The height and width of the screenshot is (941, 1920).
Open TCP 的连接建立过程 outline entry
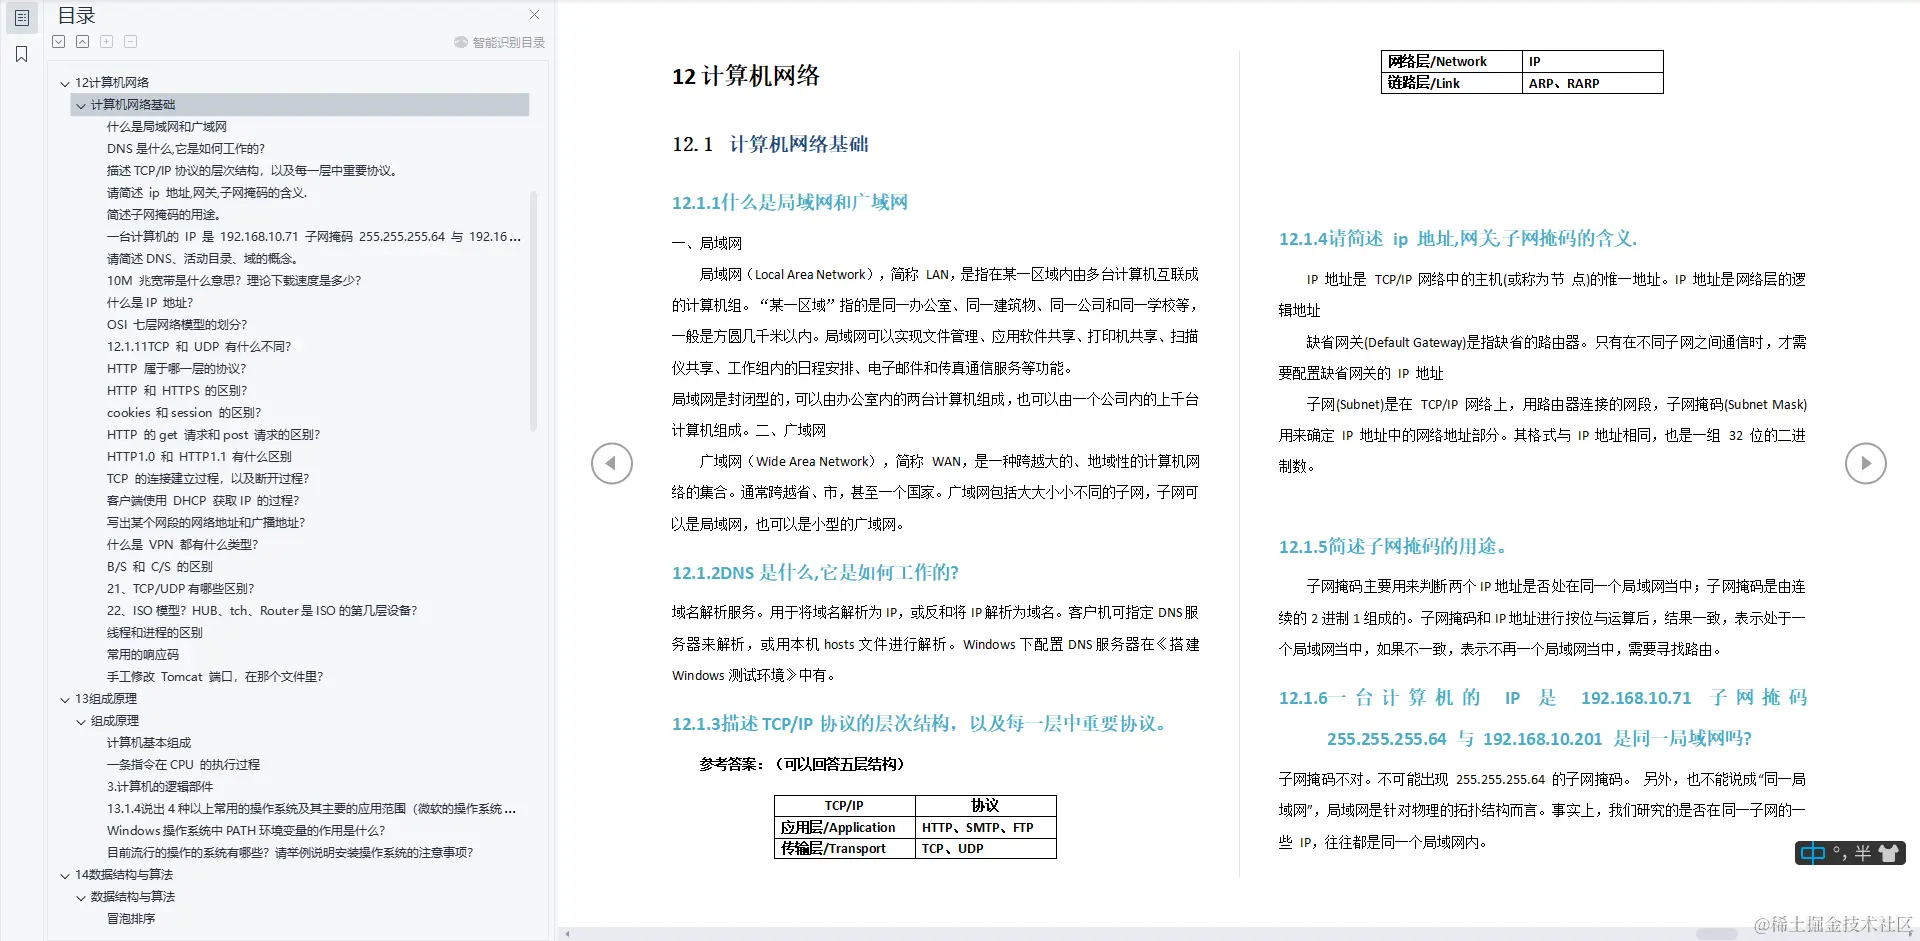(x=208, y=479)
